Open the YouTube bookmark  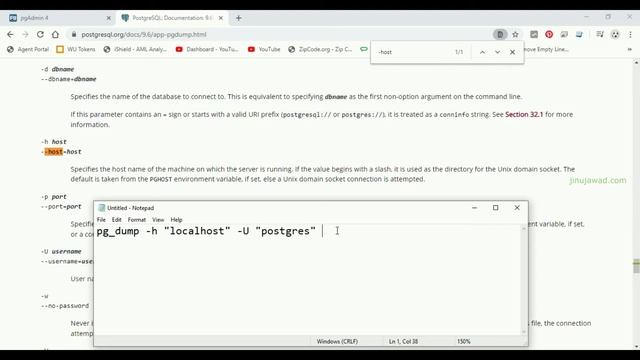(264, 49)
